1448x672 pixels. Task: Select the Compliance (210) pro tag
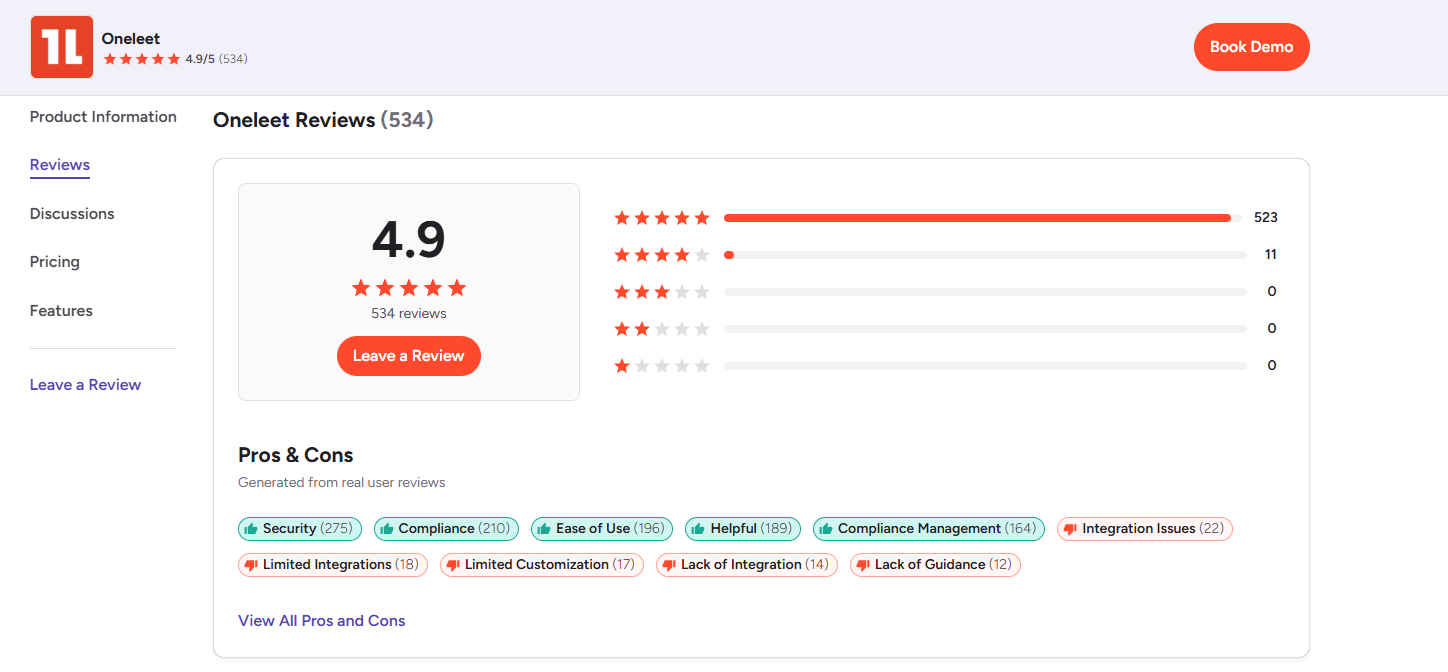446,529
